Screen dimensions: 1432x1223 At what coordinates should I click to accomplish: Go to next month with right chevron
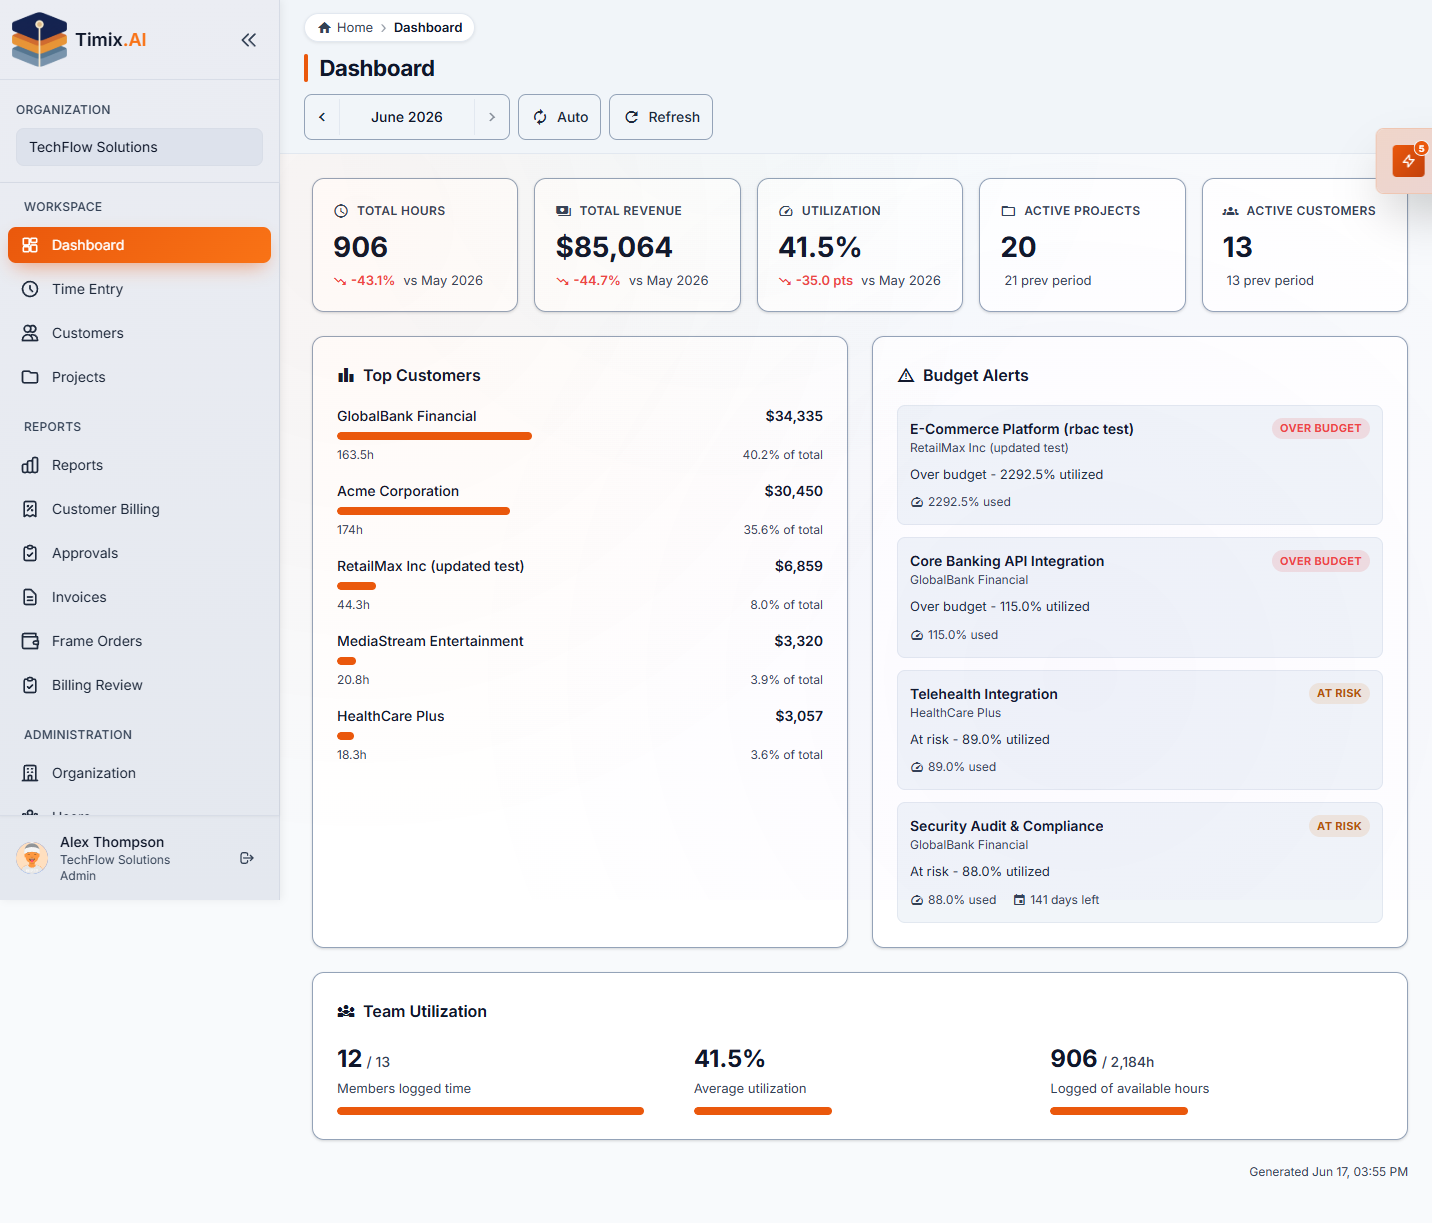[492, 117]
